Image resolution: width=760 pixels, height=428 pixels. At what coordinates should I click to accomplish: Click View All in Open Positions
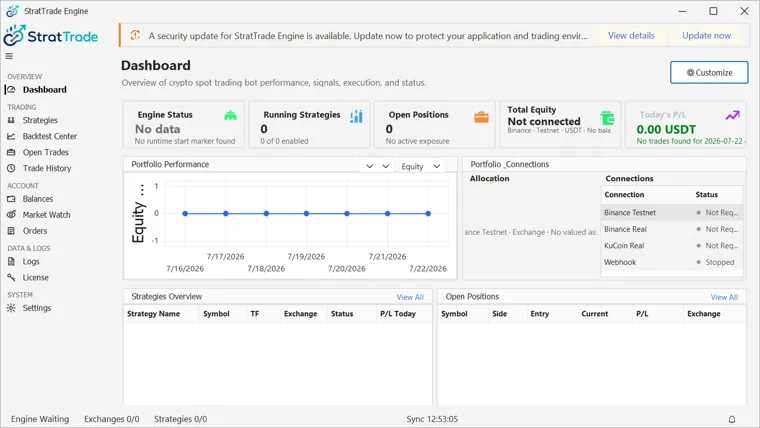(724, 297)
